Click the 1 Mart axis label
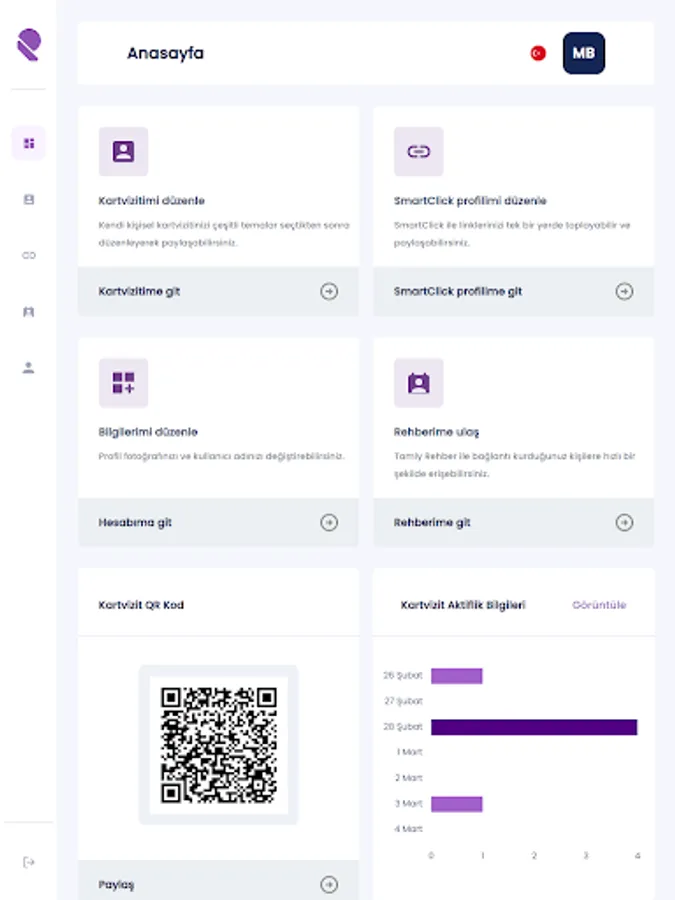Image resolution: width=675 pixels, height=900 pixels. click(409, 752)
